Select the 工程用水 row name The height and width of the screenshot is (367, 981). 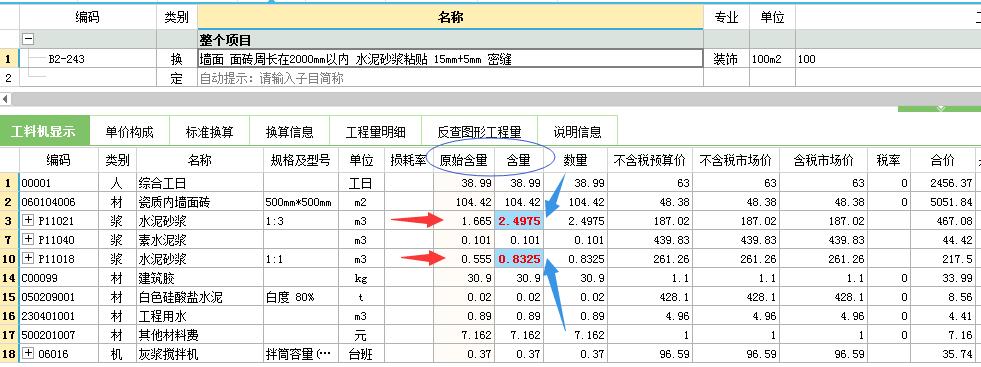[200, 316]
